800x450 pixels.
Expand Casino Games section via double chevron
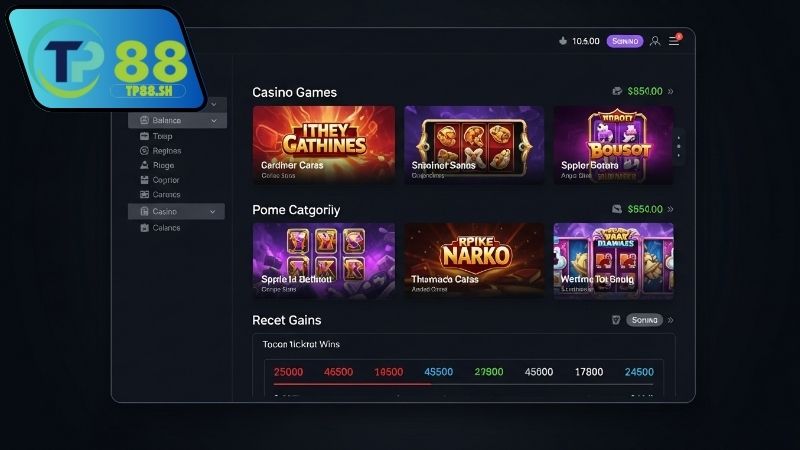tap(670, 91)
